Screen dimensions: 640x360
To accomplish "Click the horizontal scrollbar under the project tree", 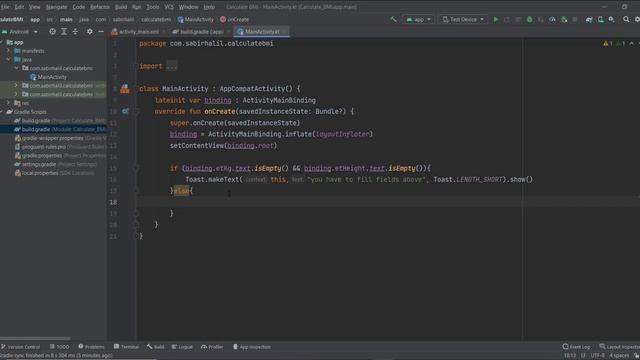I will (36, 338).
